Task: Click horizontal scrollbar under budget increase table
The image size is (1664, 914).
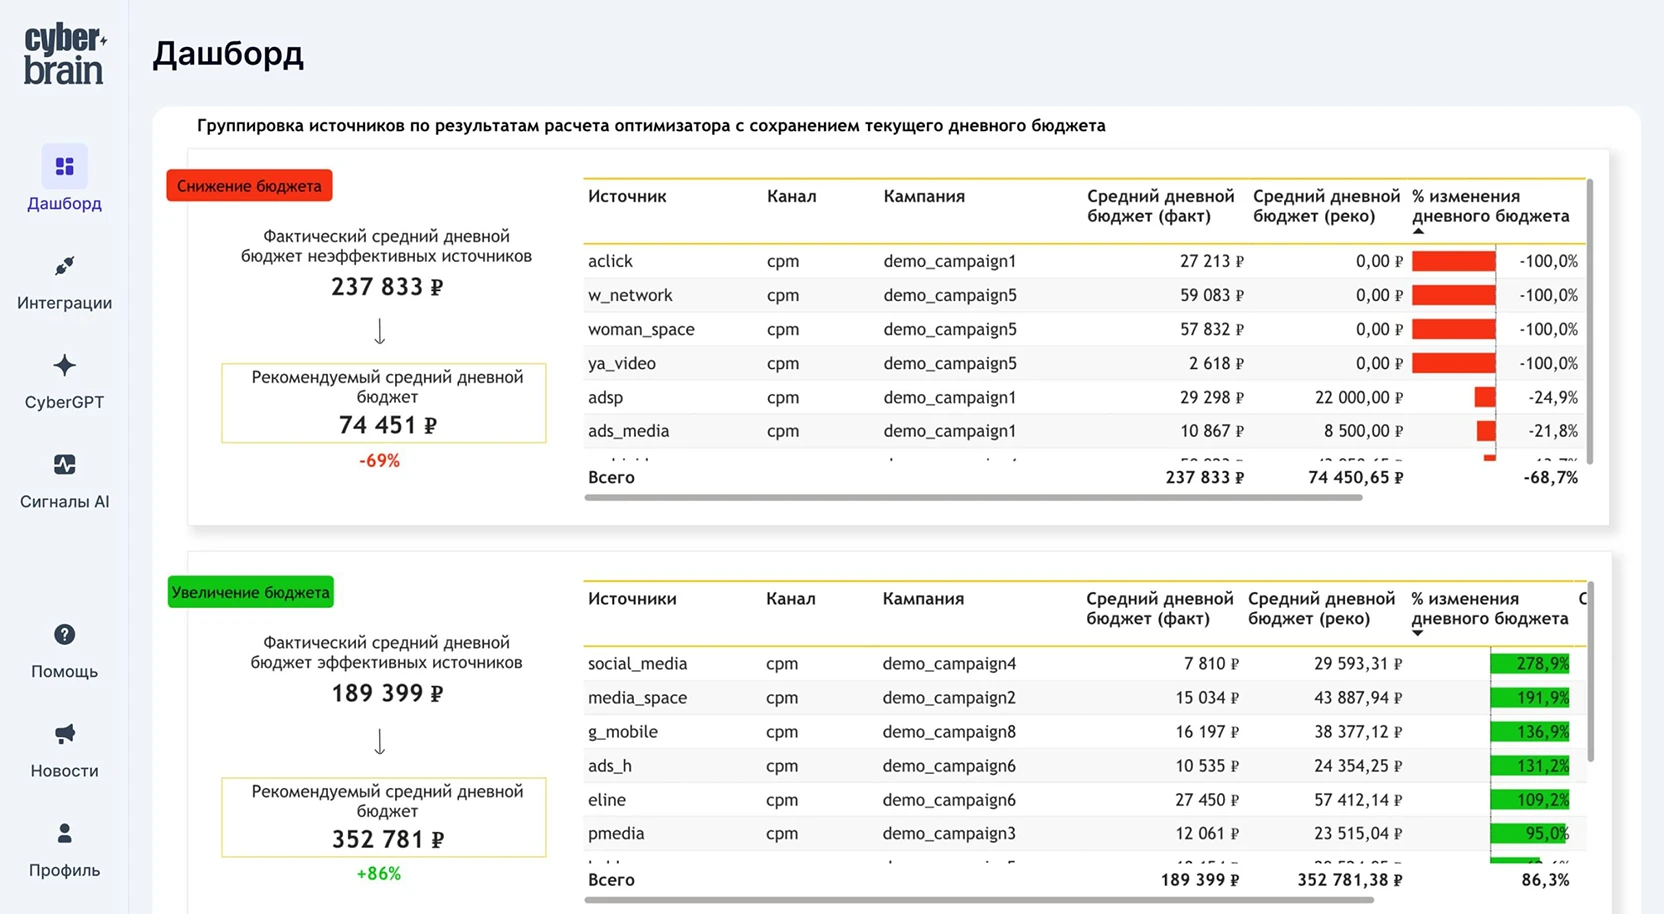Action: pos(978,900)
